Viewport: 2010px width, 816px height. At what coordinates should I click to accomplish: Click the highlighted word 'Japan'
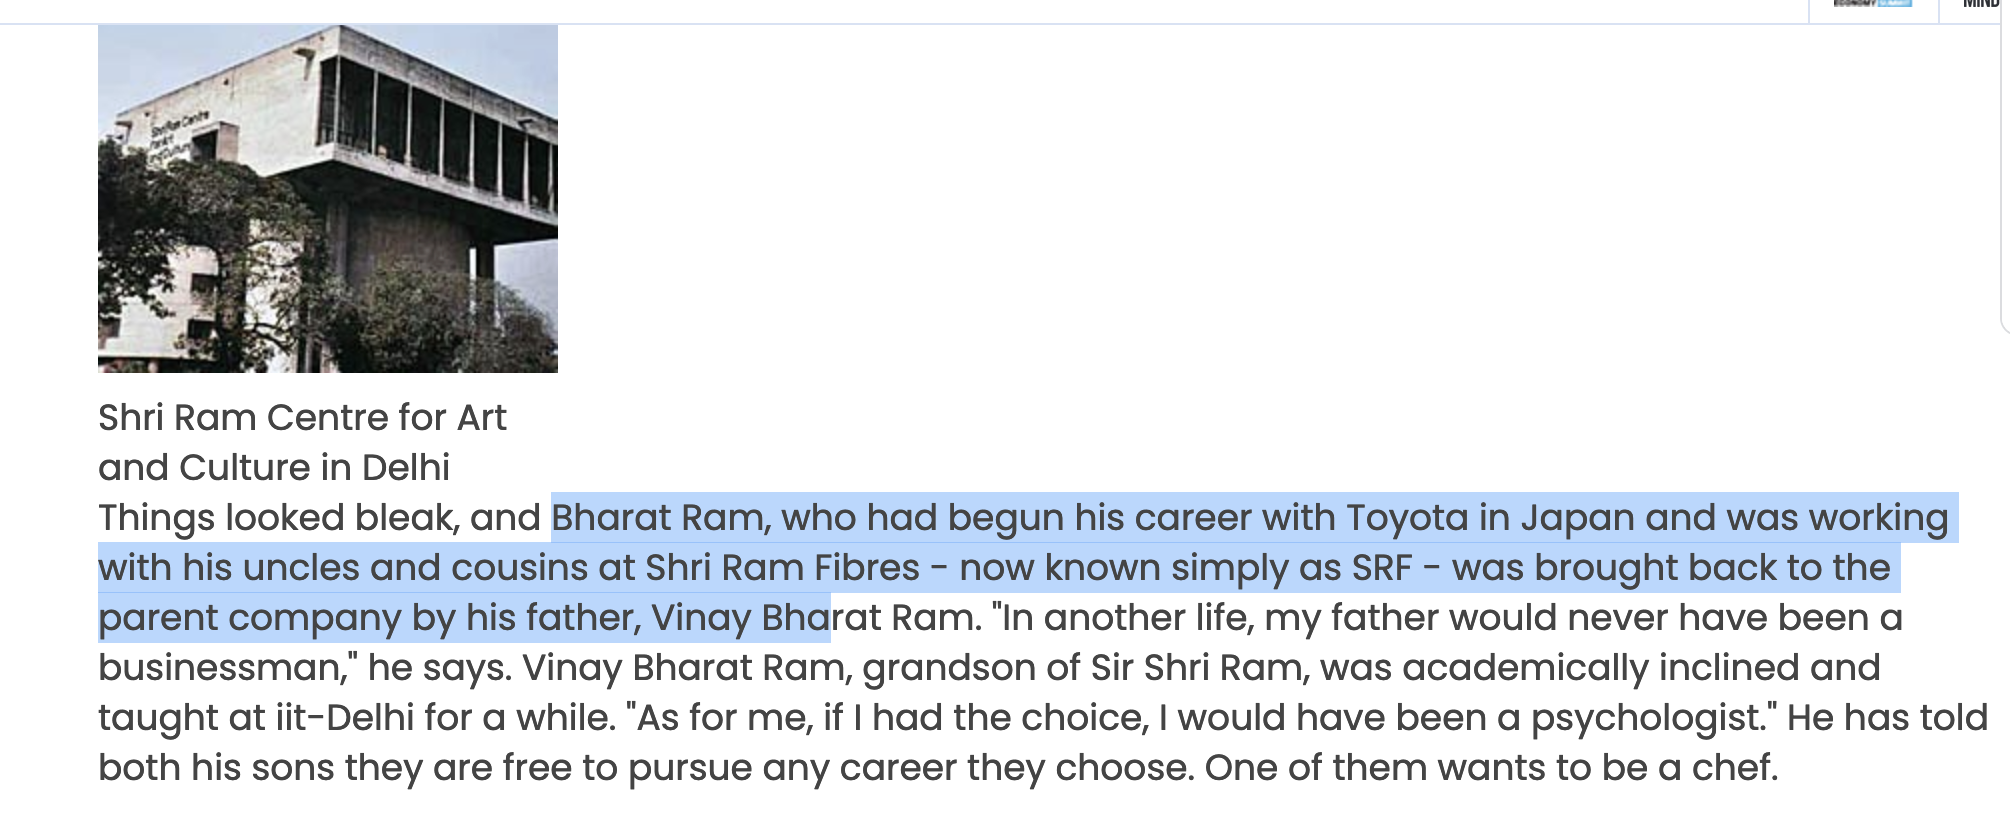[x=1577, y=519]
